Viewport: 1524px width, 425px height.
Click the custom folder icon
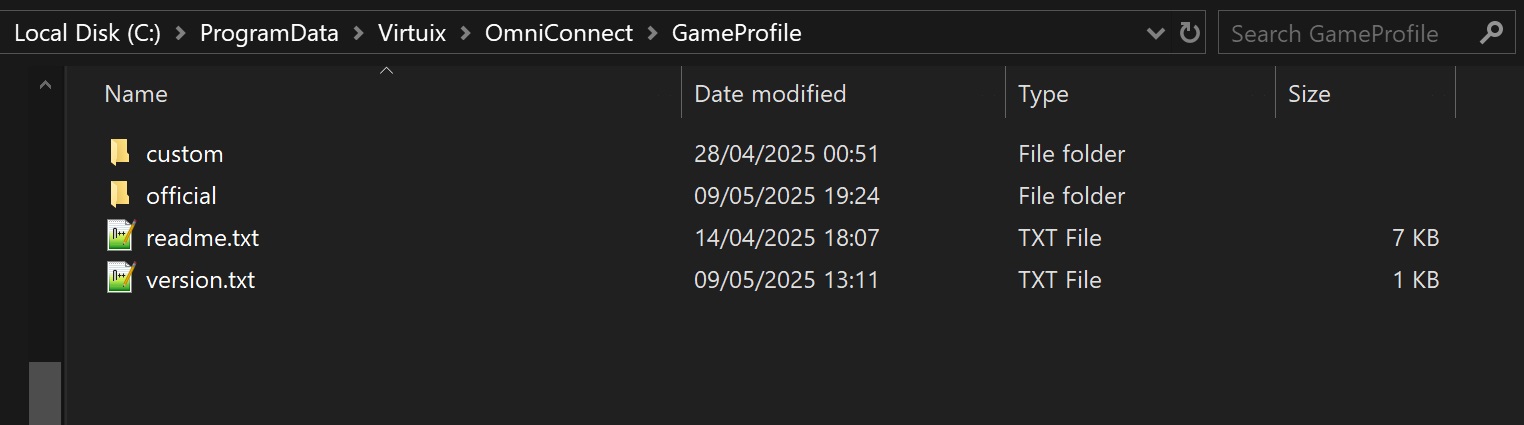[120, 153]
